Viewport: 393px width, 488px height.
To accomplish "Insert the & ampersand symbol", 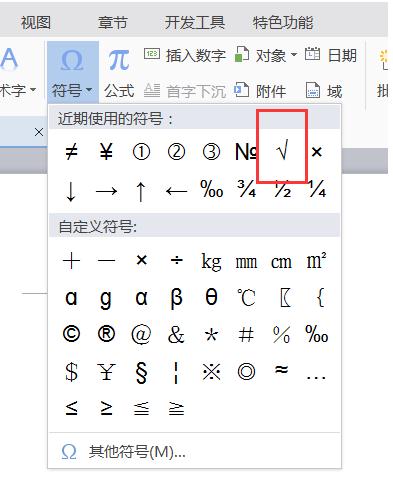I will click(x=176, y=334).
